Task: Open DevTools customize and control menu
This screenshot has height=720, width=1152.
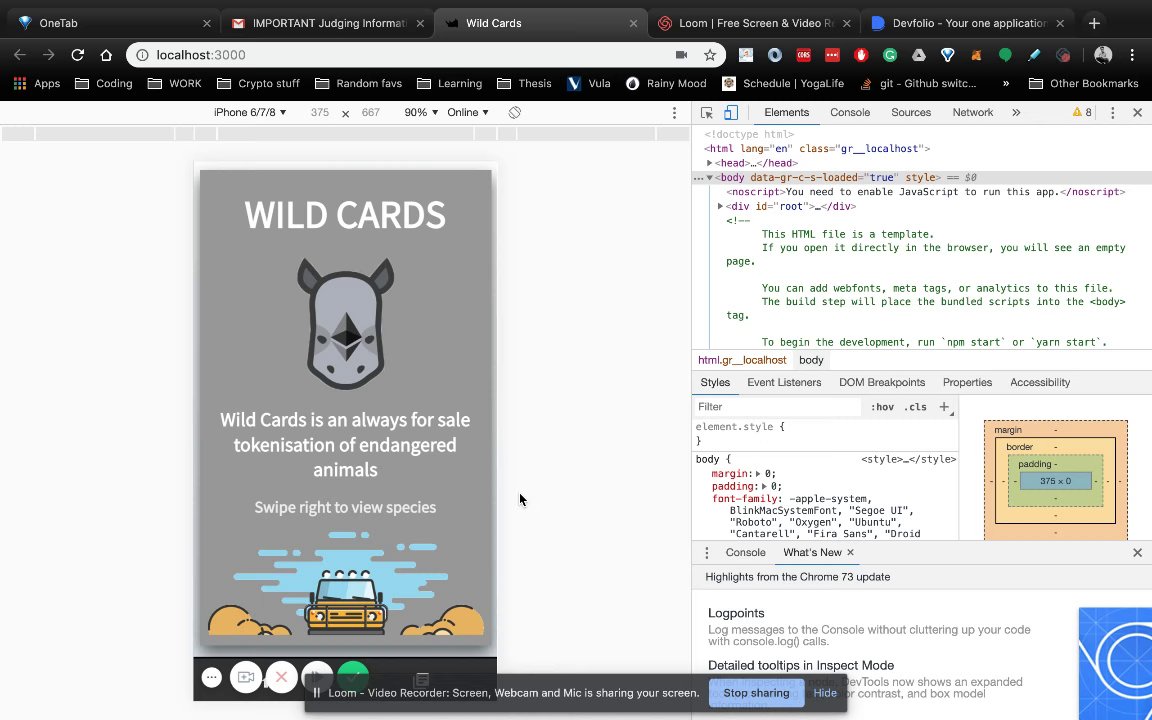Action: [1112, 112]
